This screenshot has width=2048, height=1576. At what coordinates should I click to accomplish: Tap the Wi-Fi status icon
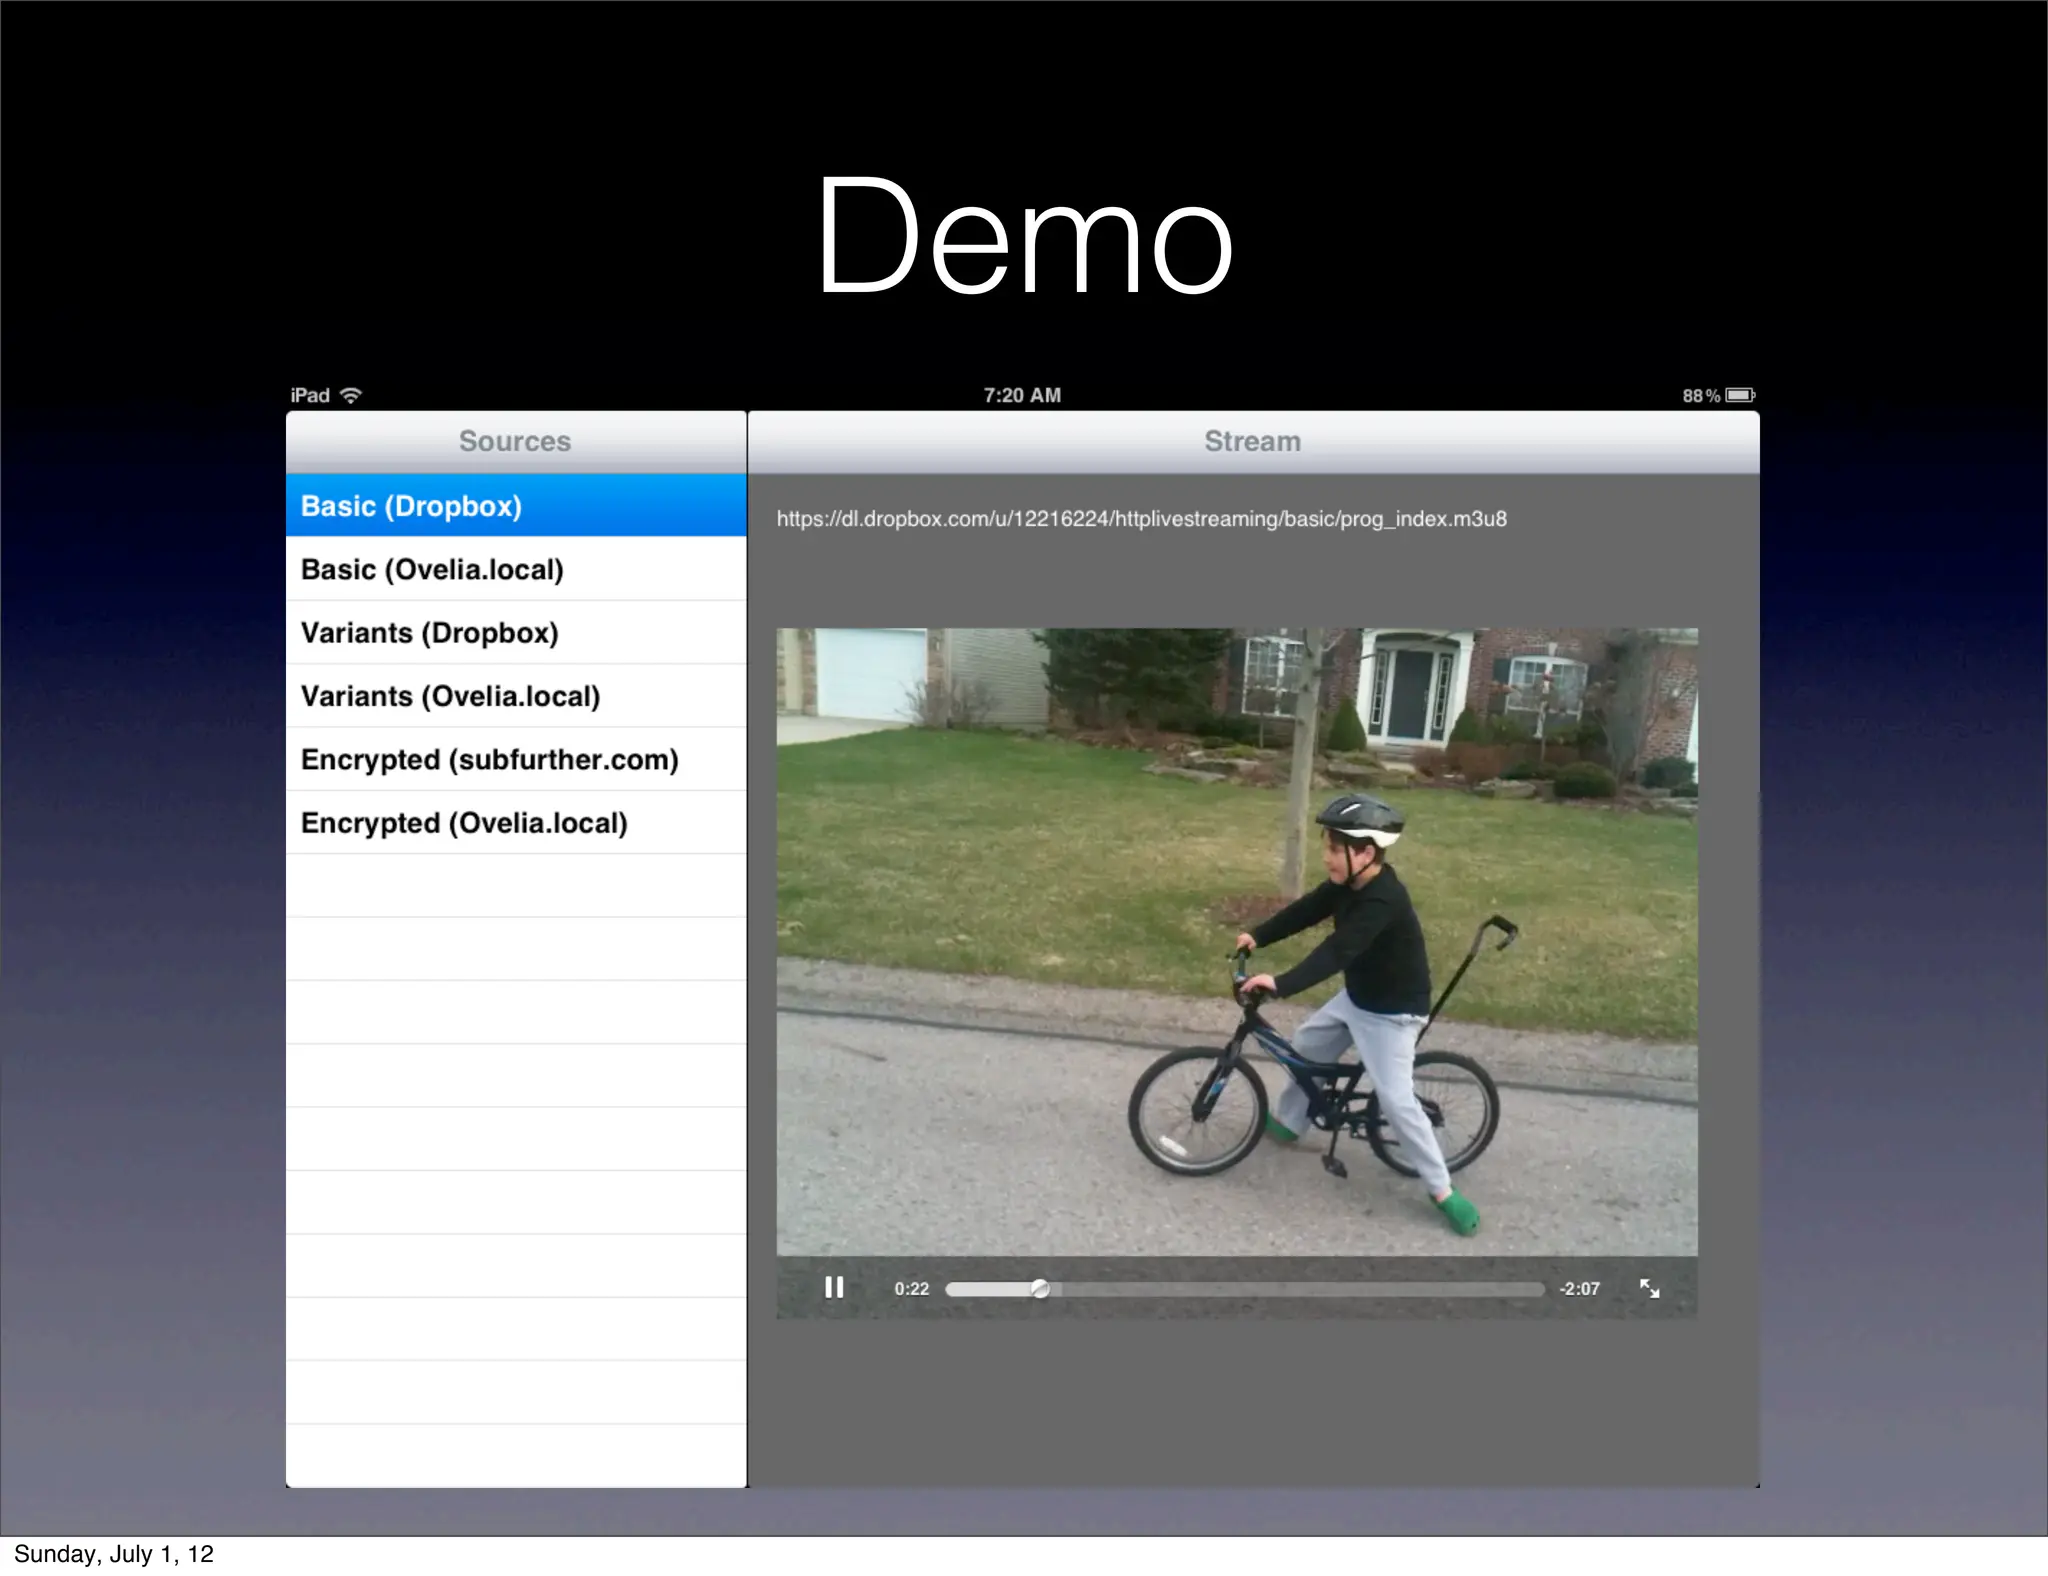click(350, 395)
